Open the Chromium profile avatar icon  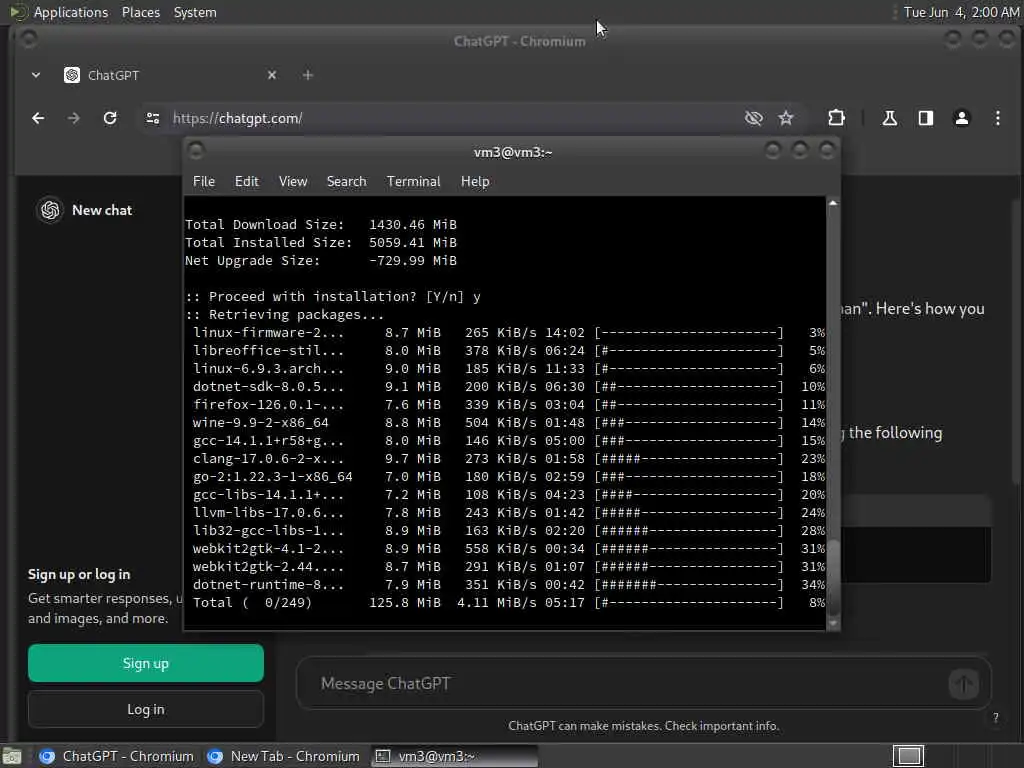click(961, 118)
